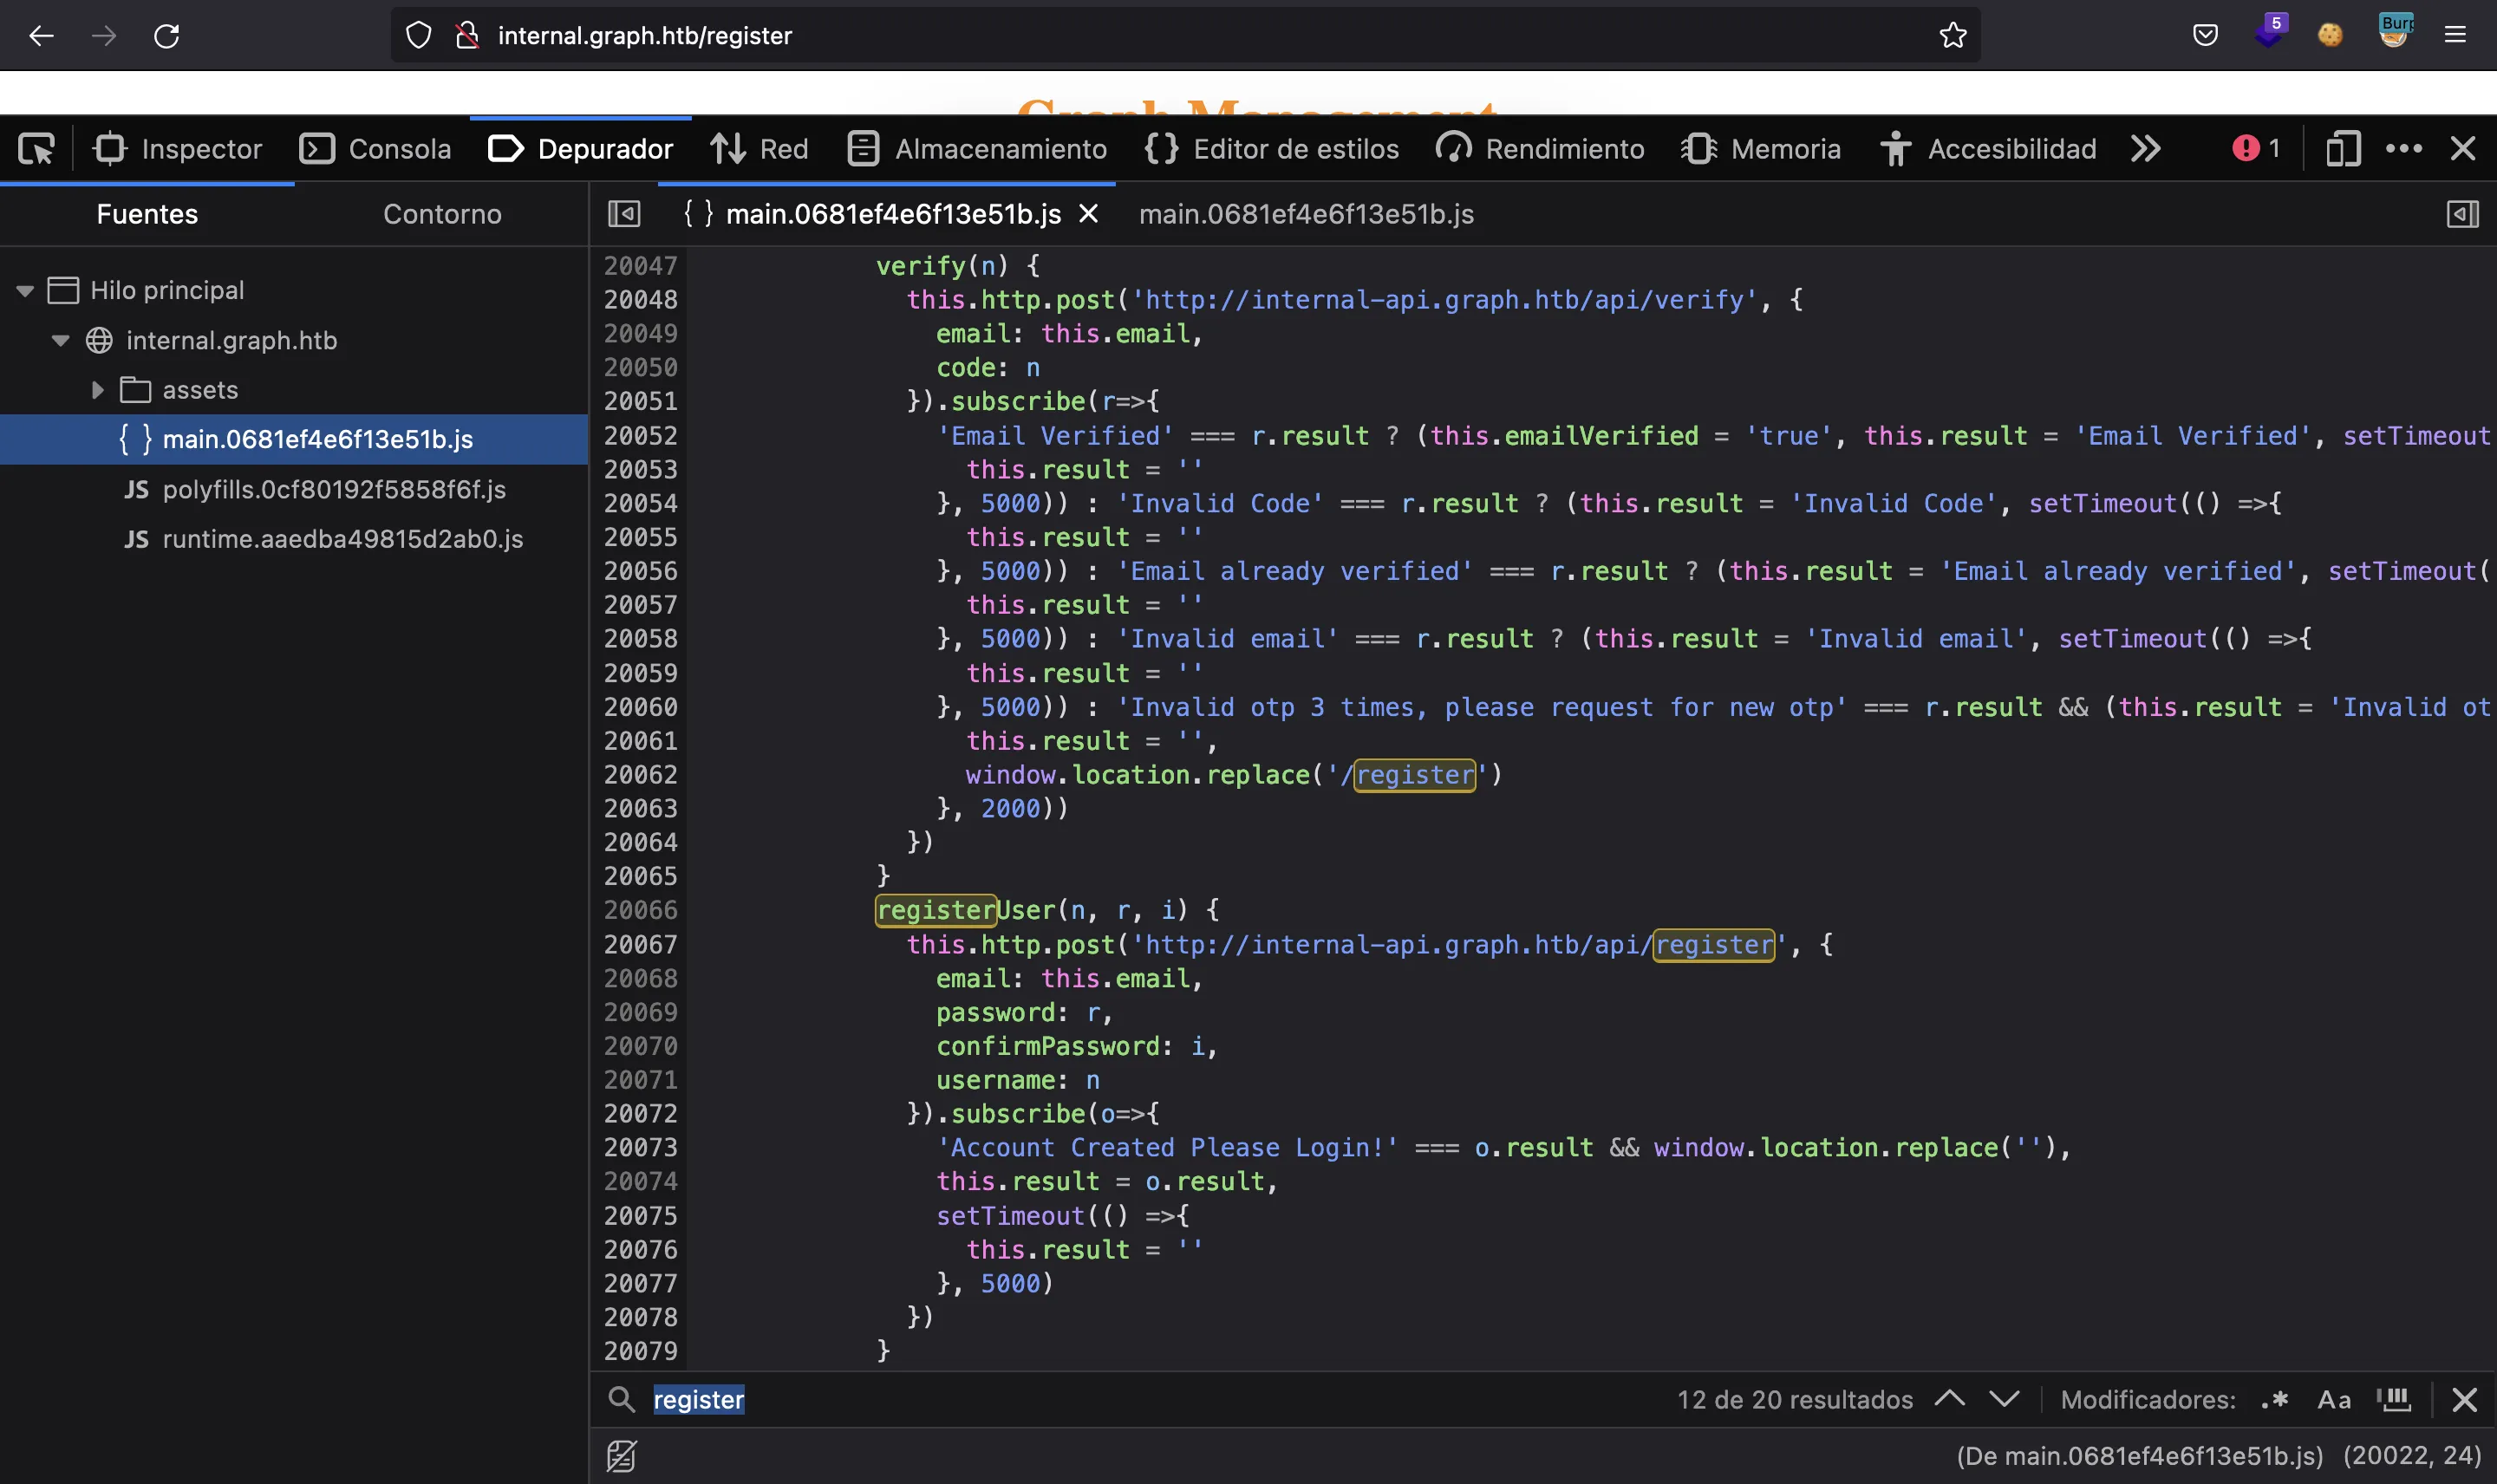Image resolution: width=2497 pixels, height=1484 pixels.
Task: Click the forward navigation arrow
Action: point(104,36)
